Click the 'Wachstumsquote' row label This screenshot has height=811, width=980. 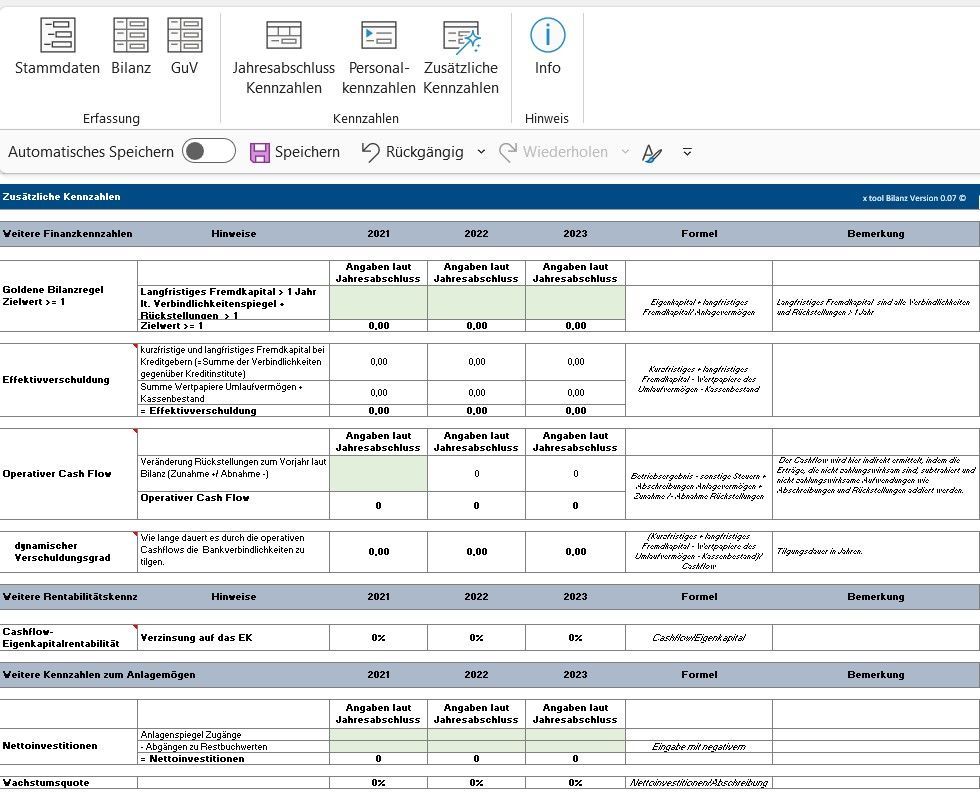(46, 782)
